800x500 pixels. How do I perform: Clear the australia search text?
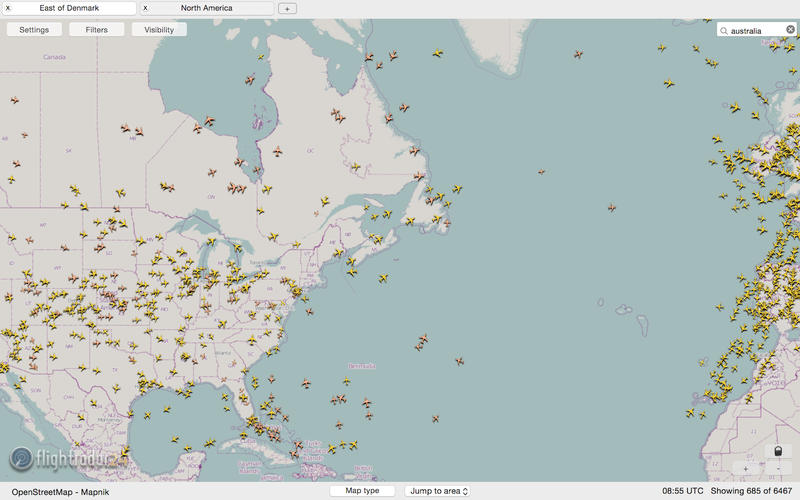790,30
